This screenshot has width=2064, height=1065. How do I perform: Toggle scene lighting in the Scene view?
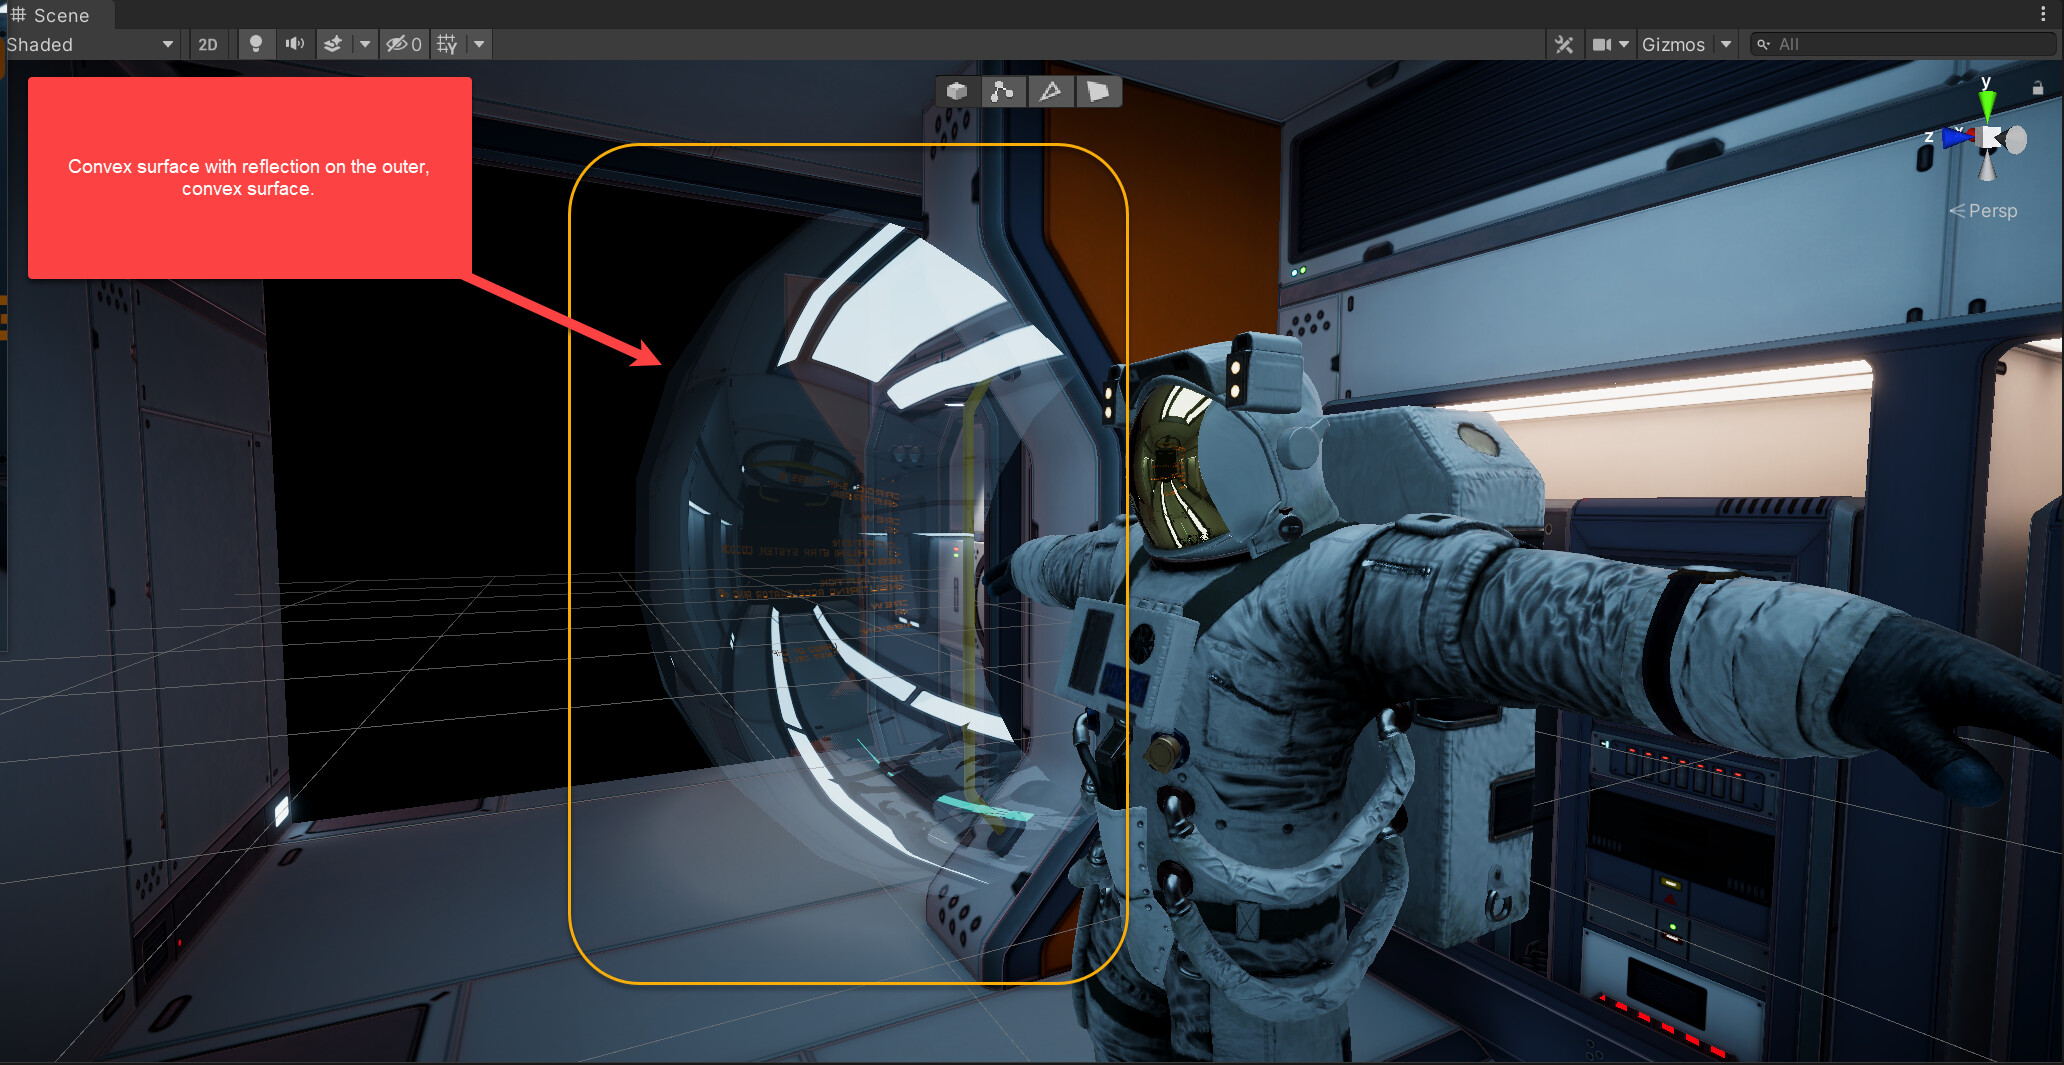256,44
